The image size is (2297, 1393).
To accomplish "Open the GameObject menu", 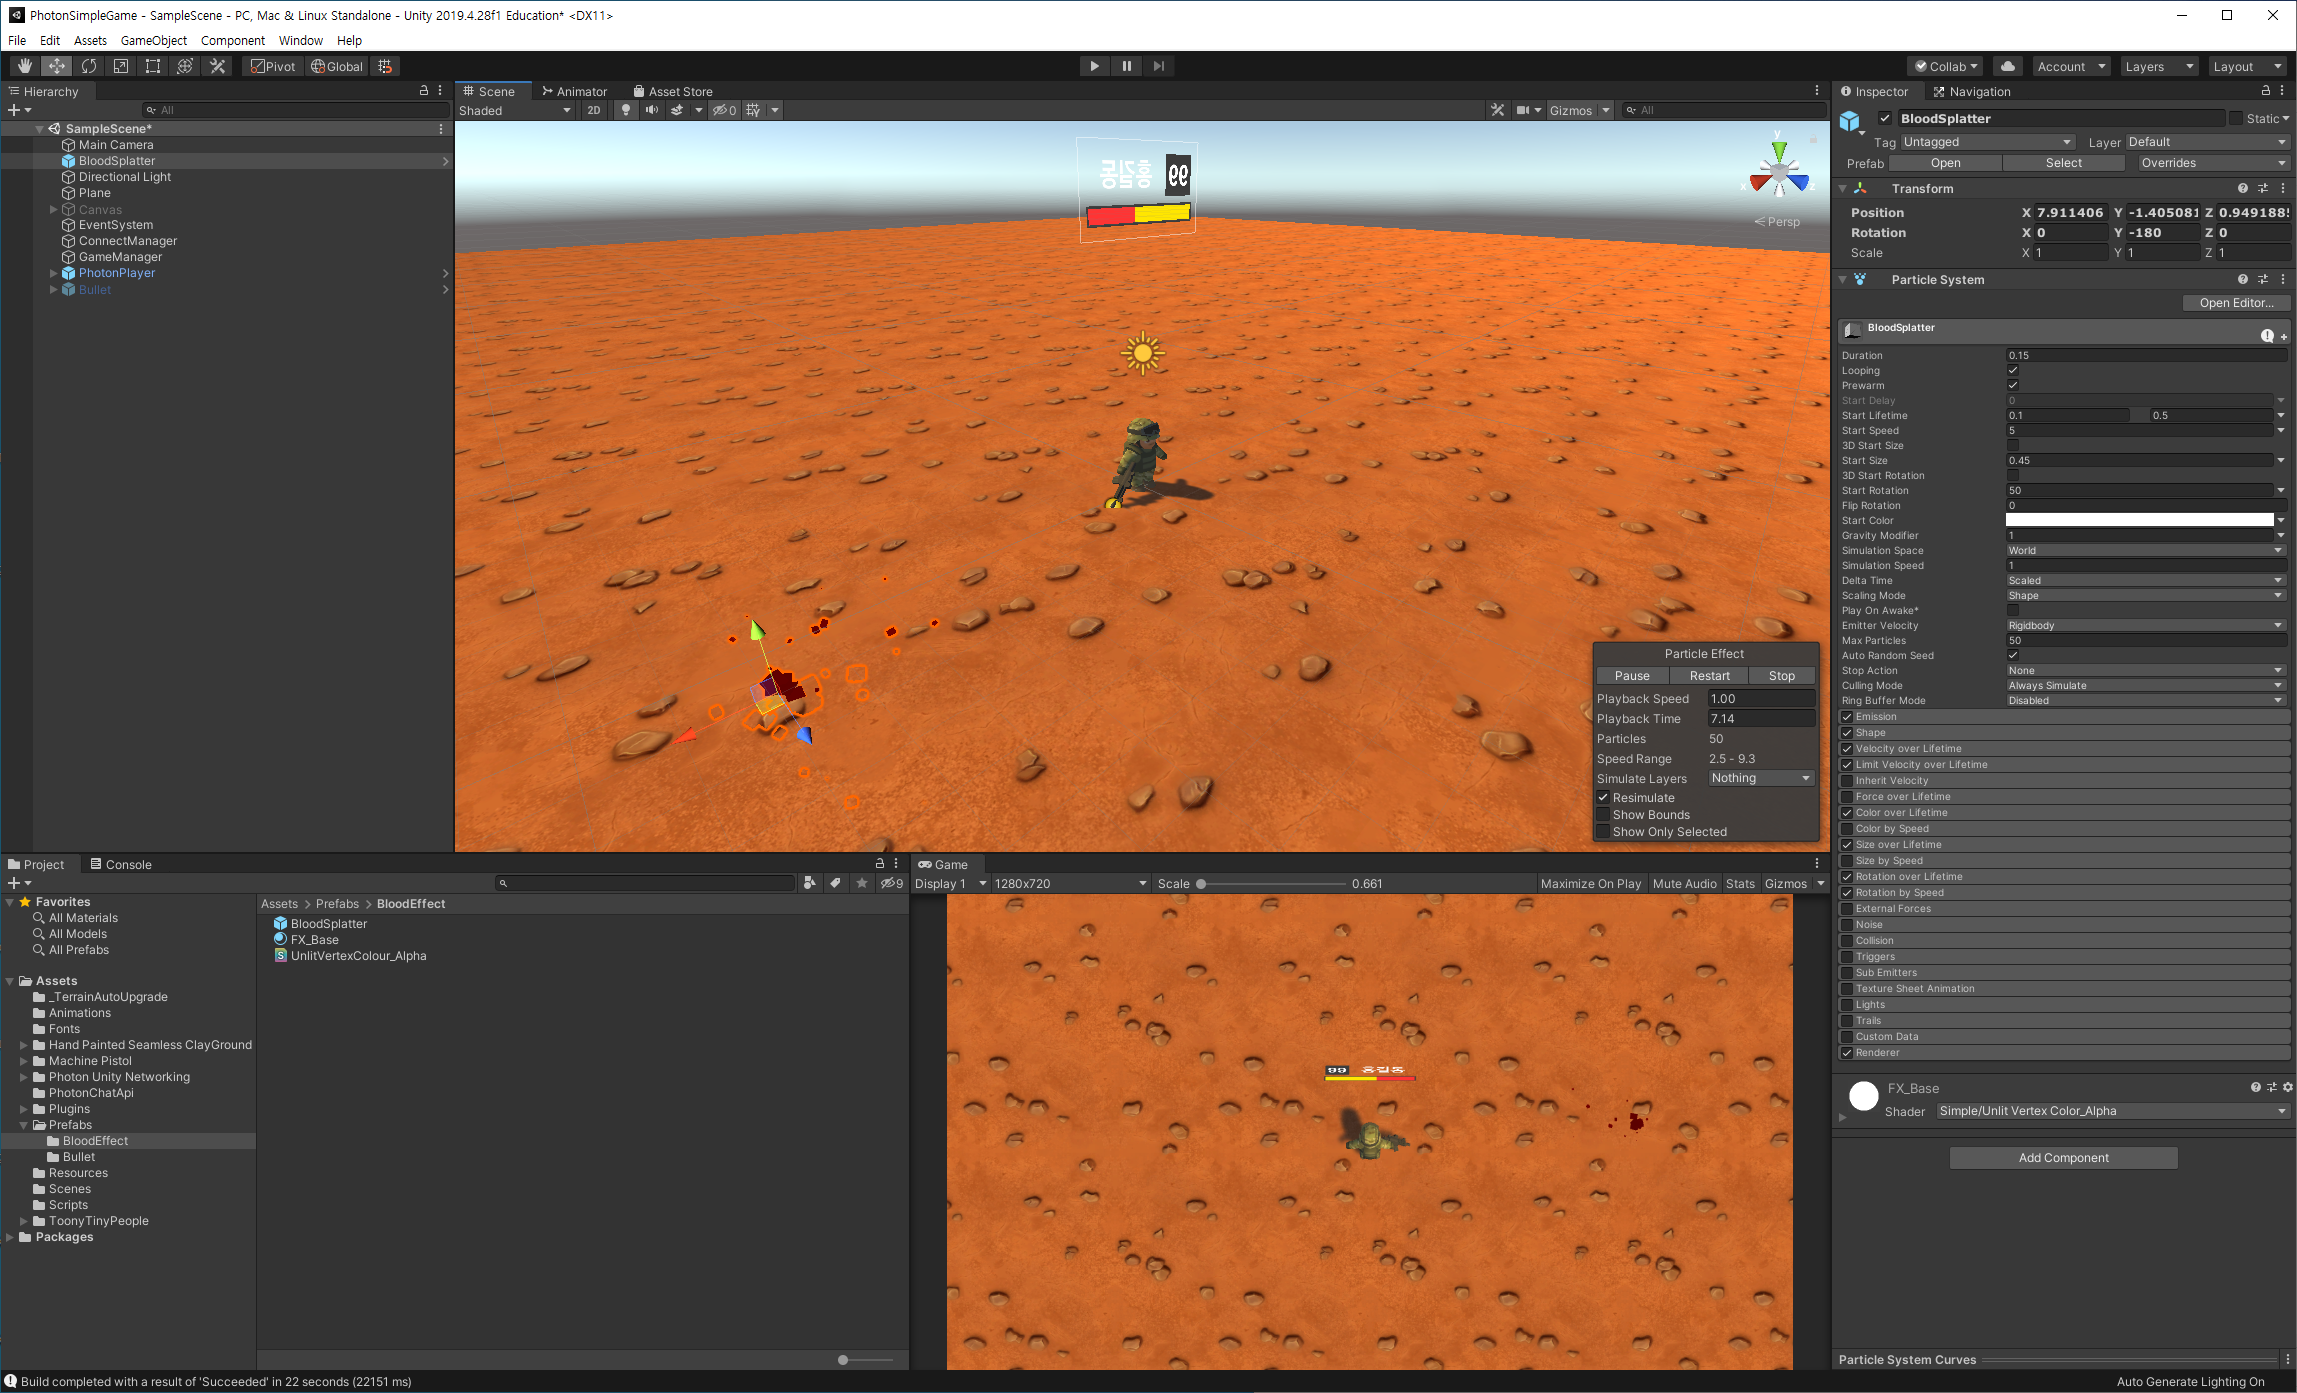I will pos(153,41).
